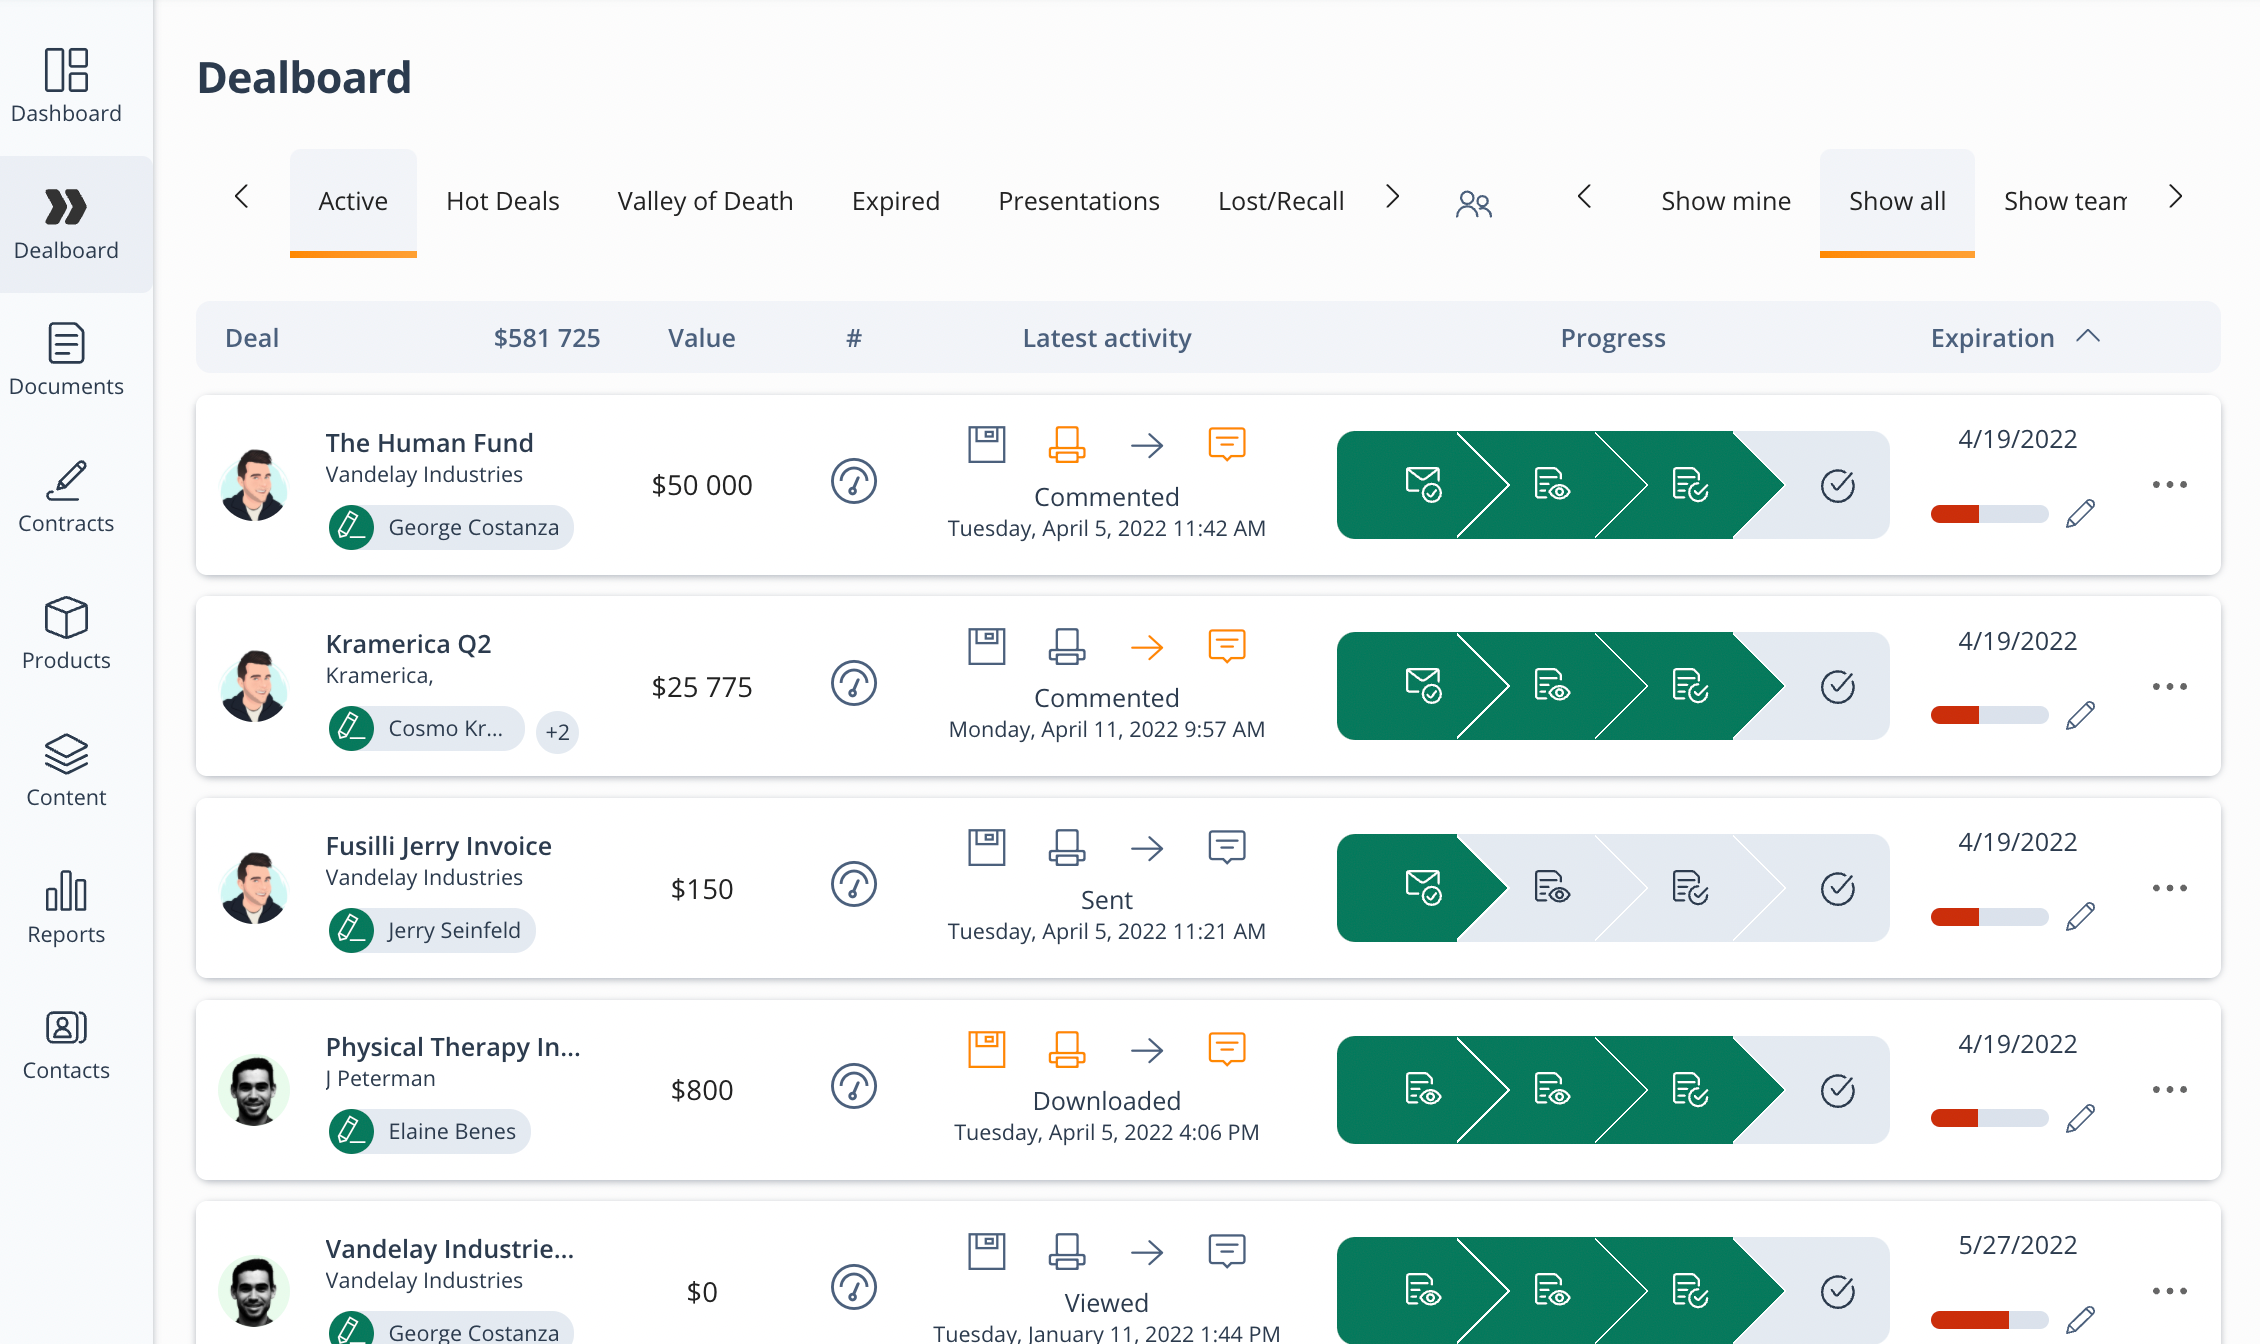2260x1344 pixels.
Task: Open the gauge icon next to $50 000
Action: (x=854, y=482)
